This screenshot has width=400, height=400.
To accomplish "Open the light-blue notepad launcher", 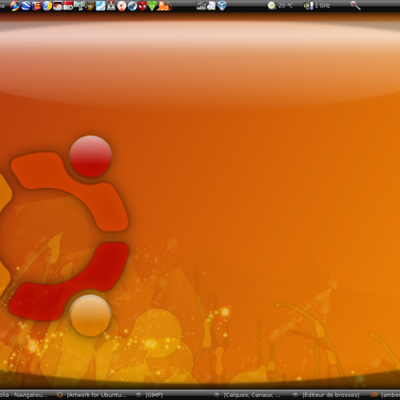I will click(100, 6).
